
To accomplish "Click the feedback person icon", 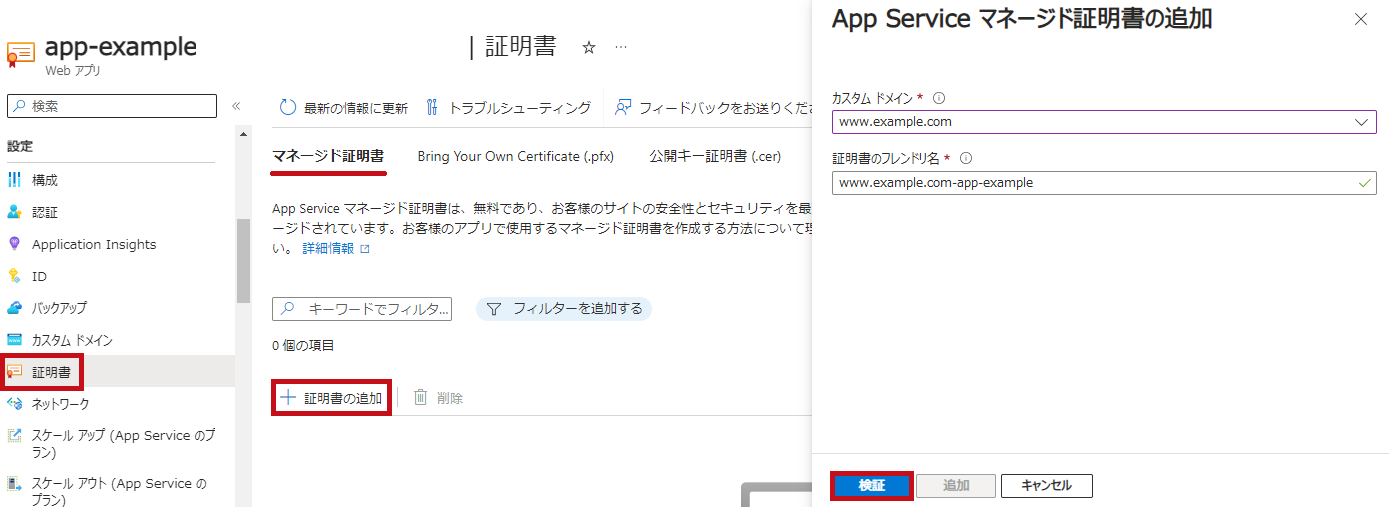I will tap(623, 107).
